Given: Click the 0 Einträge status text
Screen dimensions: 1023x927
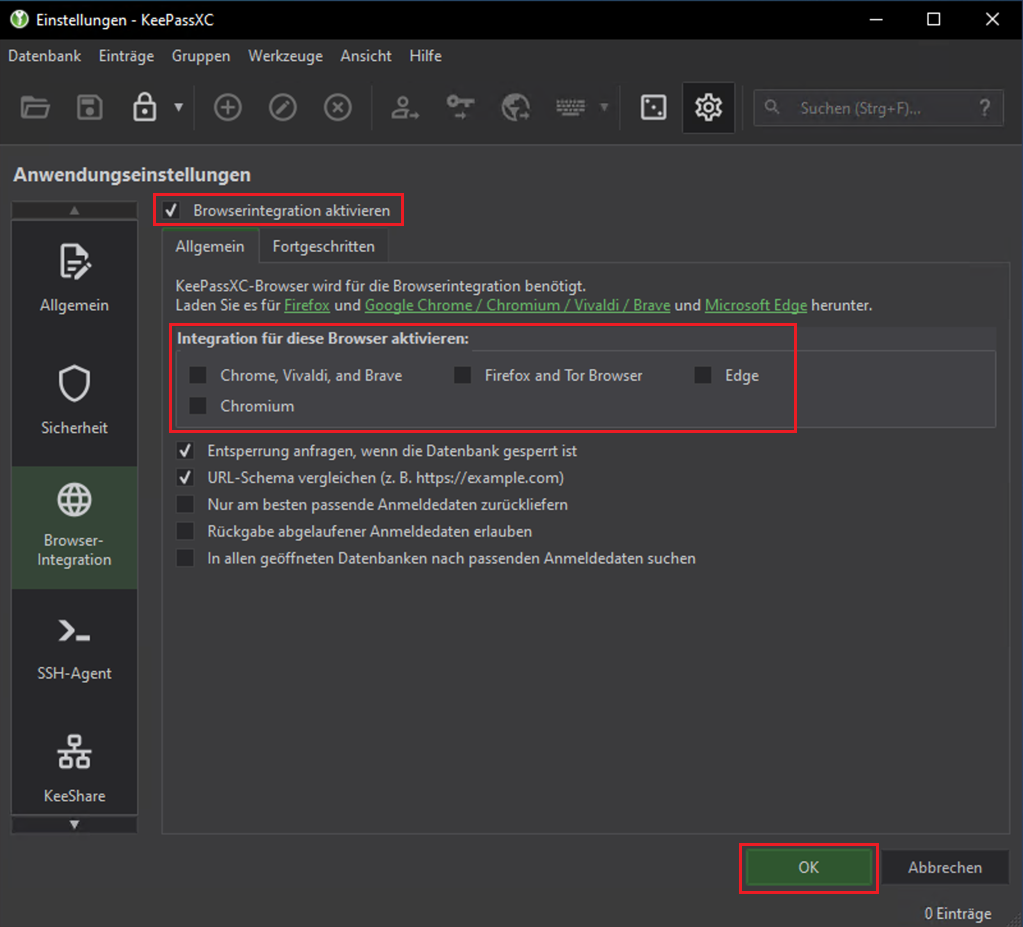Looking at the screenshot, I should [957, 913].
